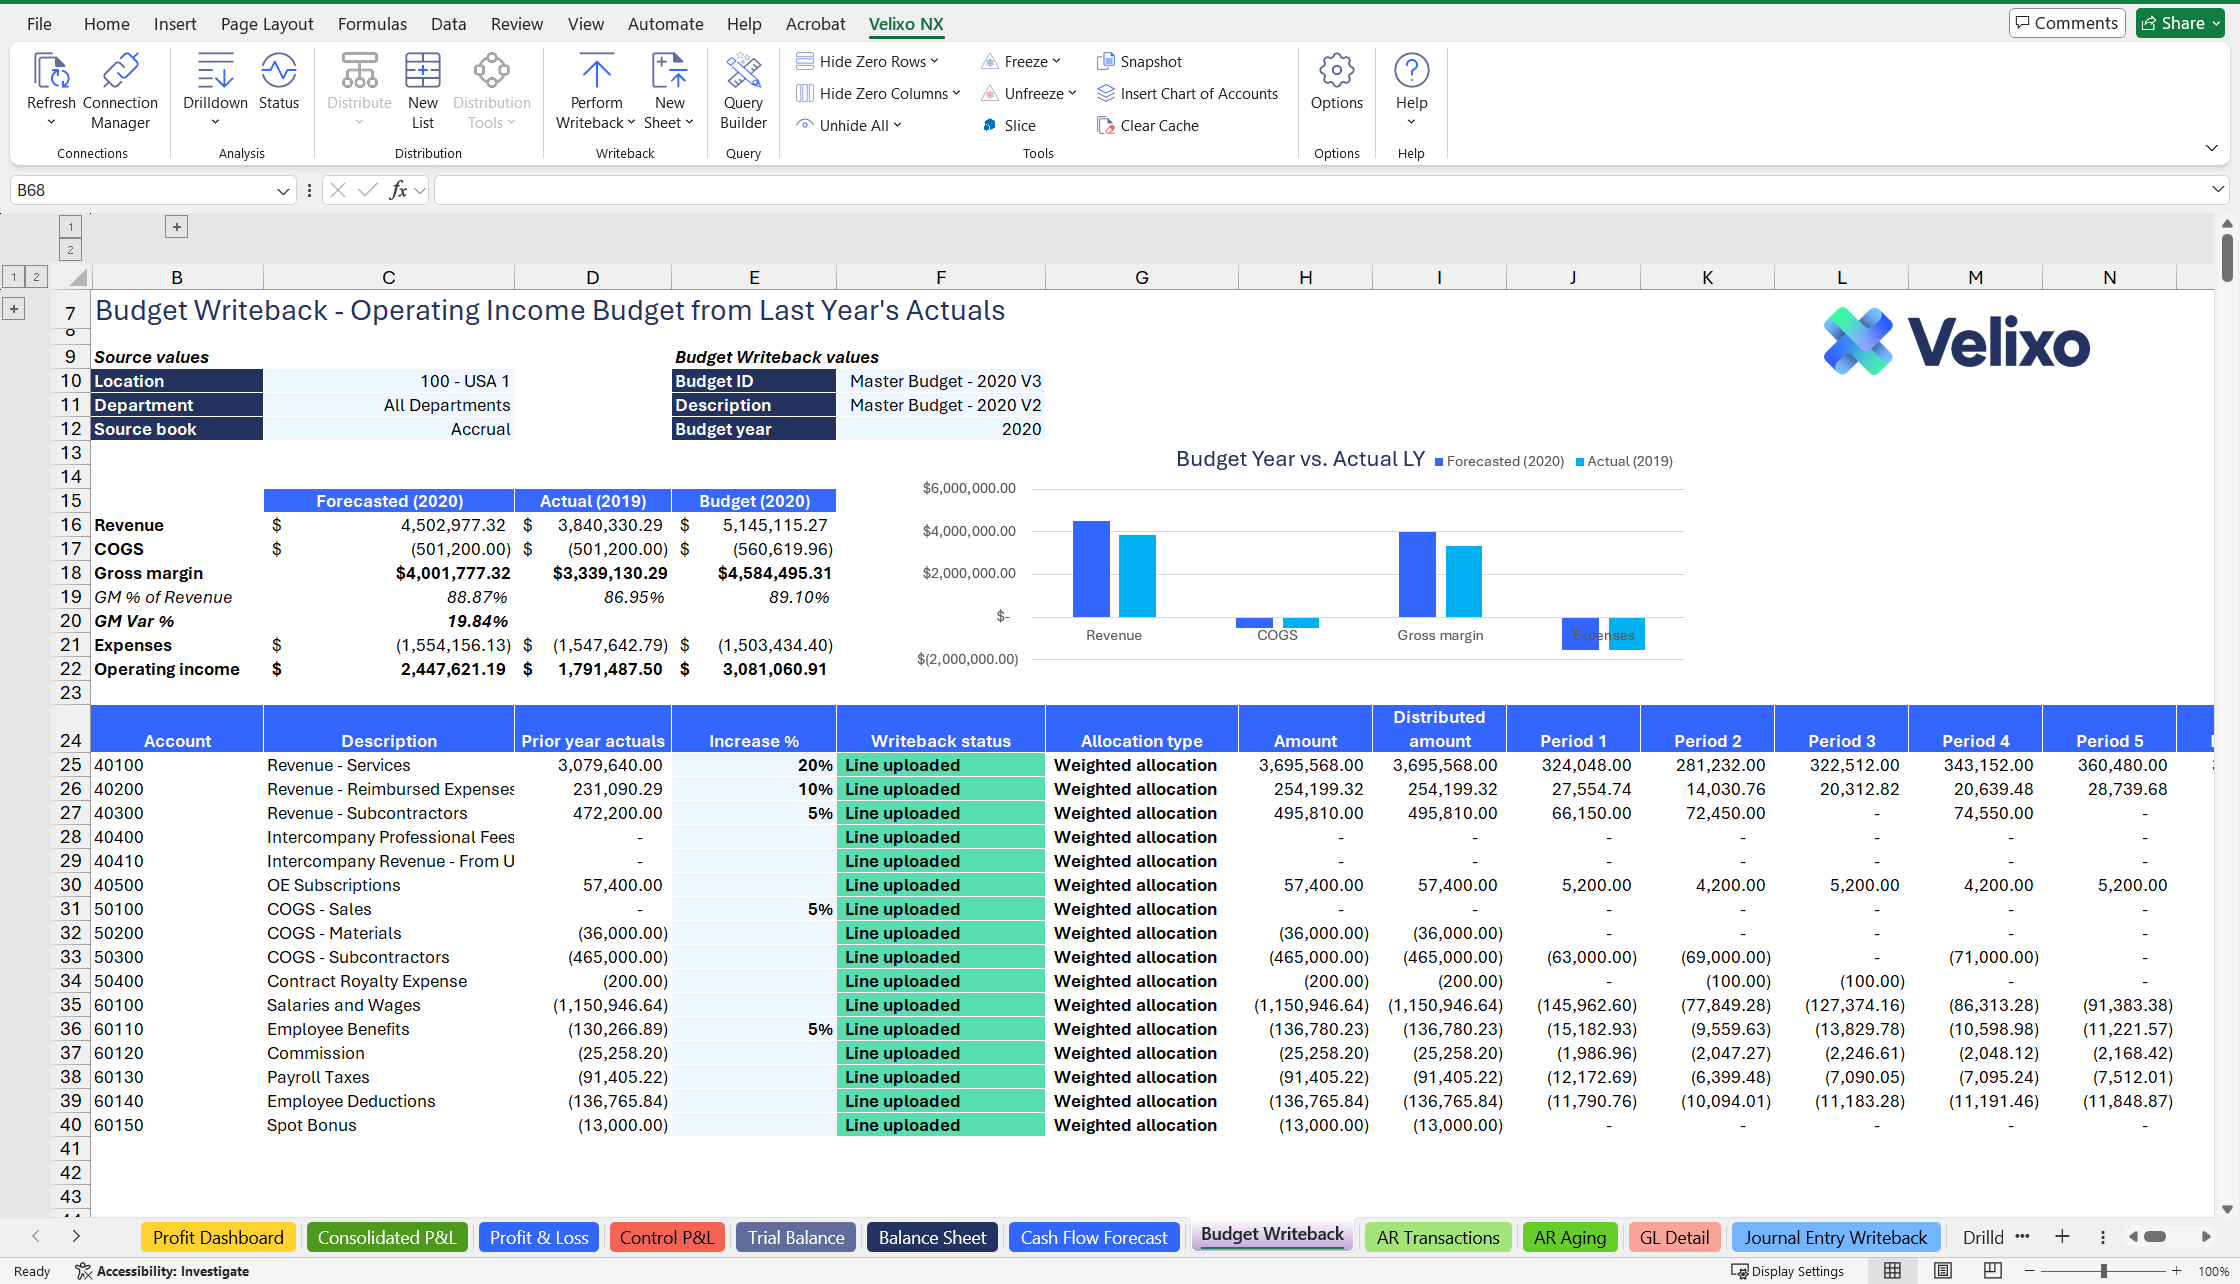Image resolution: width=2240 pixels, height=1284 pixels.
Task: Open the File menu
Action: pyautogui.click(x=39, y=23)
